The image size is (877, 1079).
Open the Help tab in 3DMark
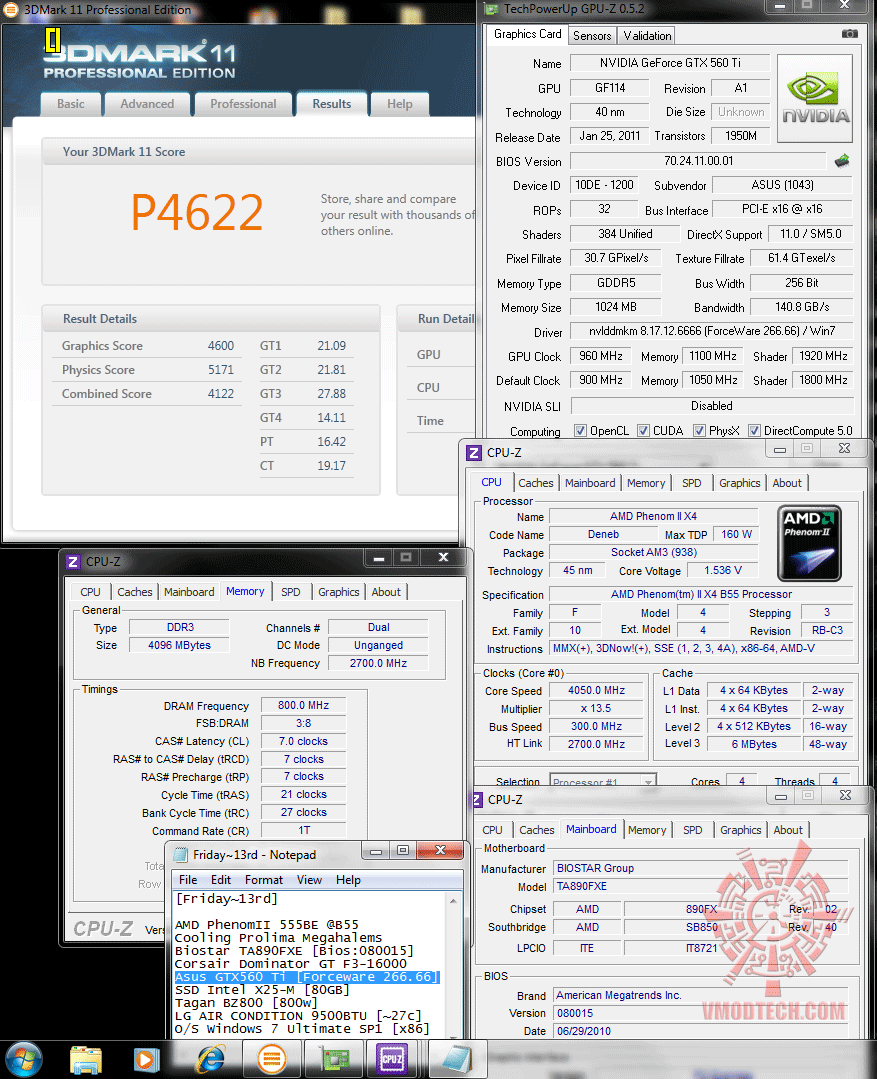pyautogui.click(x=399, y=104)
